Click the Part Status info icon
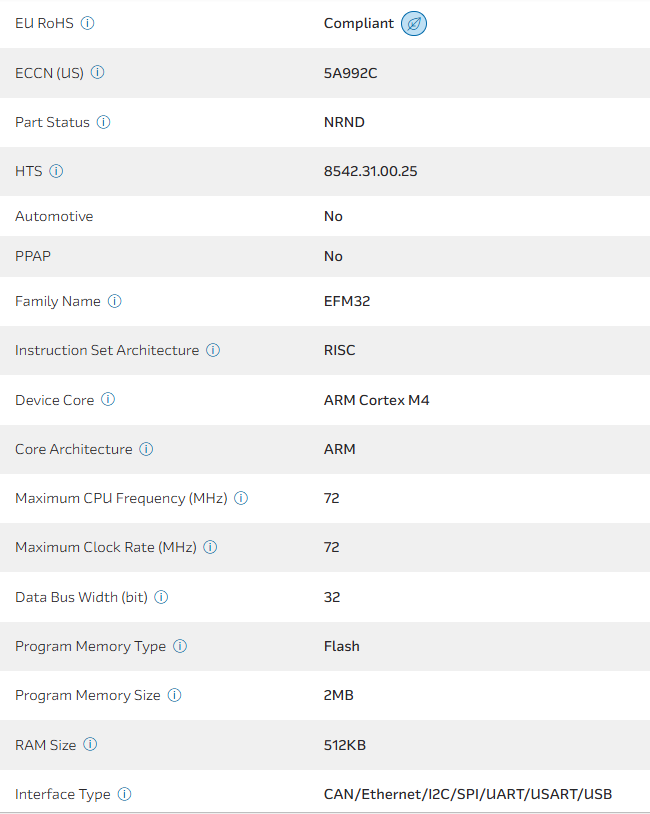The width and height of the screenshot is (650, 814). pyautogui.click(x=103, y=122)
